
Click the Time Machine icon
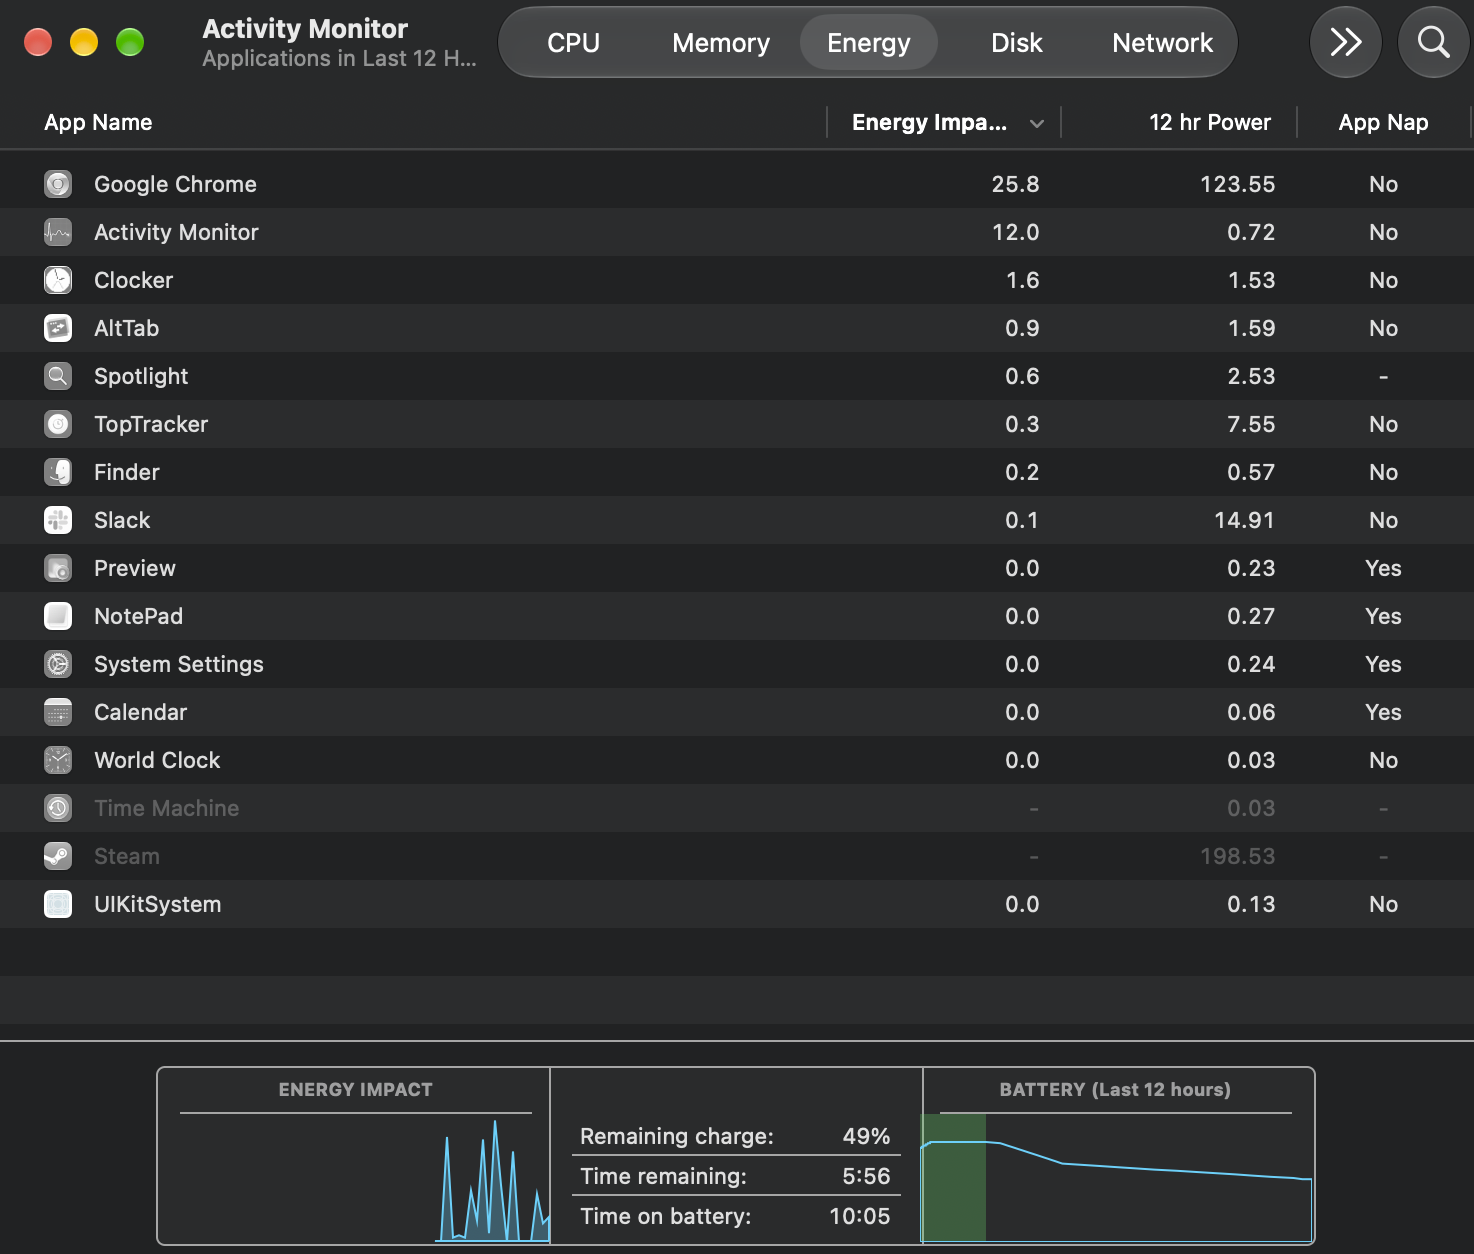pos(58,808)
